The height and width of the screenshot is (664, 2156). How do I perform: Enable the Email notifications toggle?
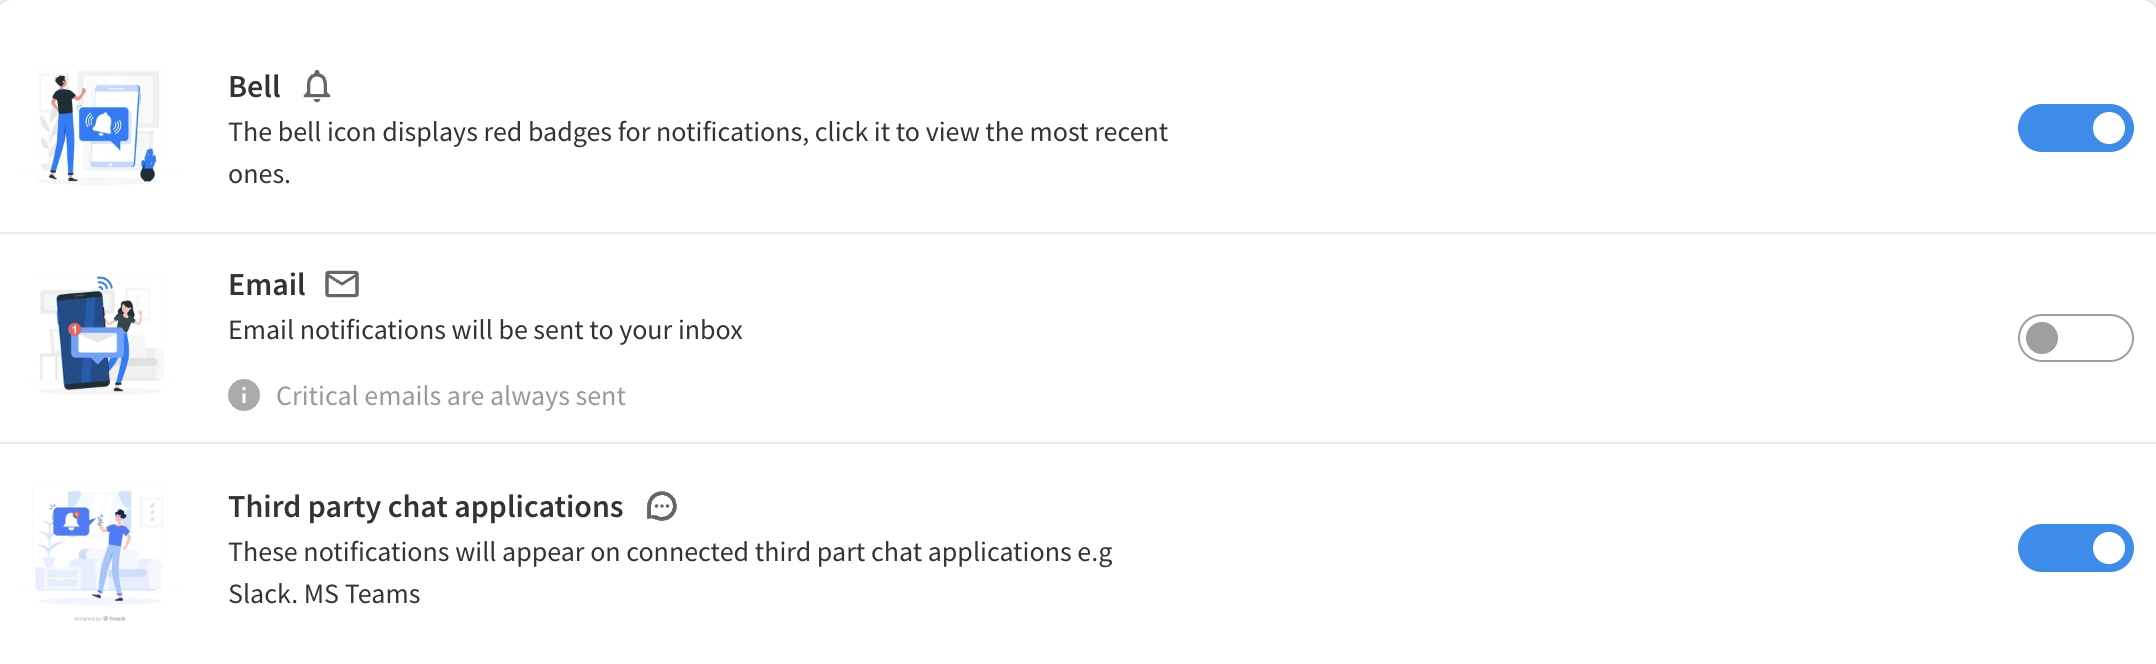pyautogui.click(x=2076, y=338)
